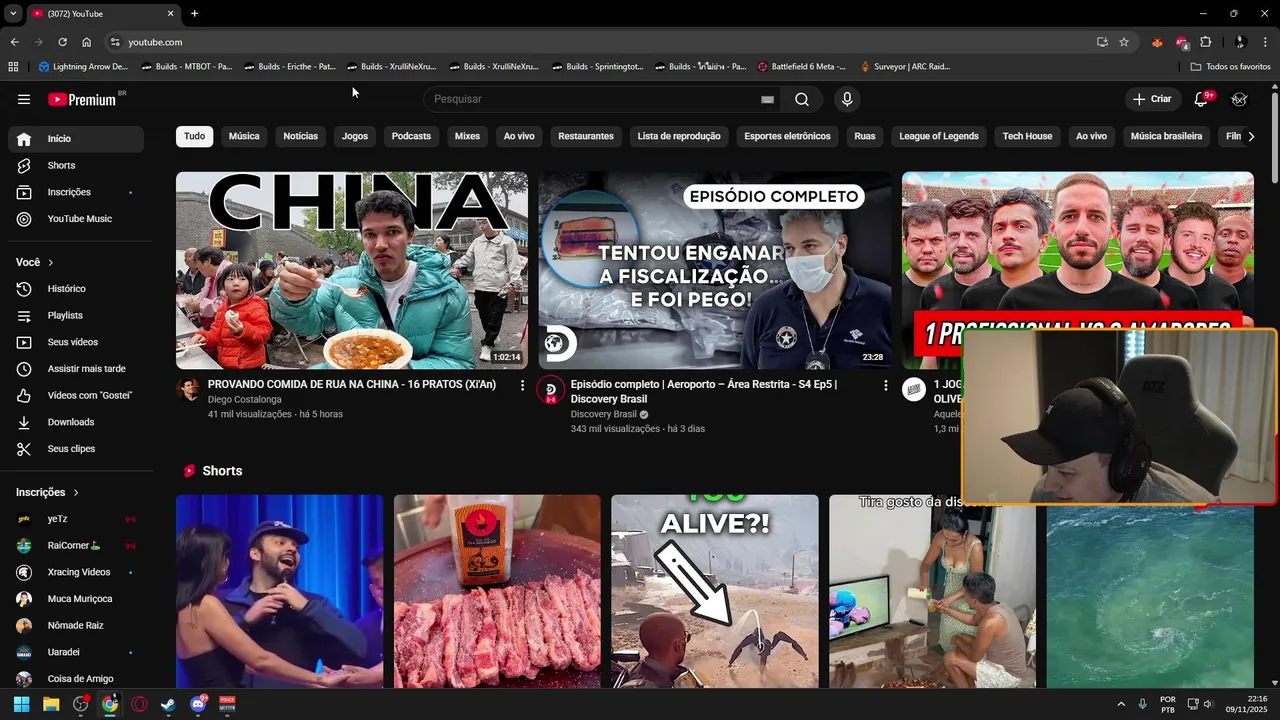Open the grilled meat Shorts thumbnail
The width and height of the screenshot is (1280, 720).
click(x=497, y=591)
